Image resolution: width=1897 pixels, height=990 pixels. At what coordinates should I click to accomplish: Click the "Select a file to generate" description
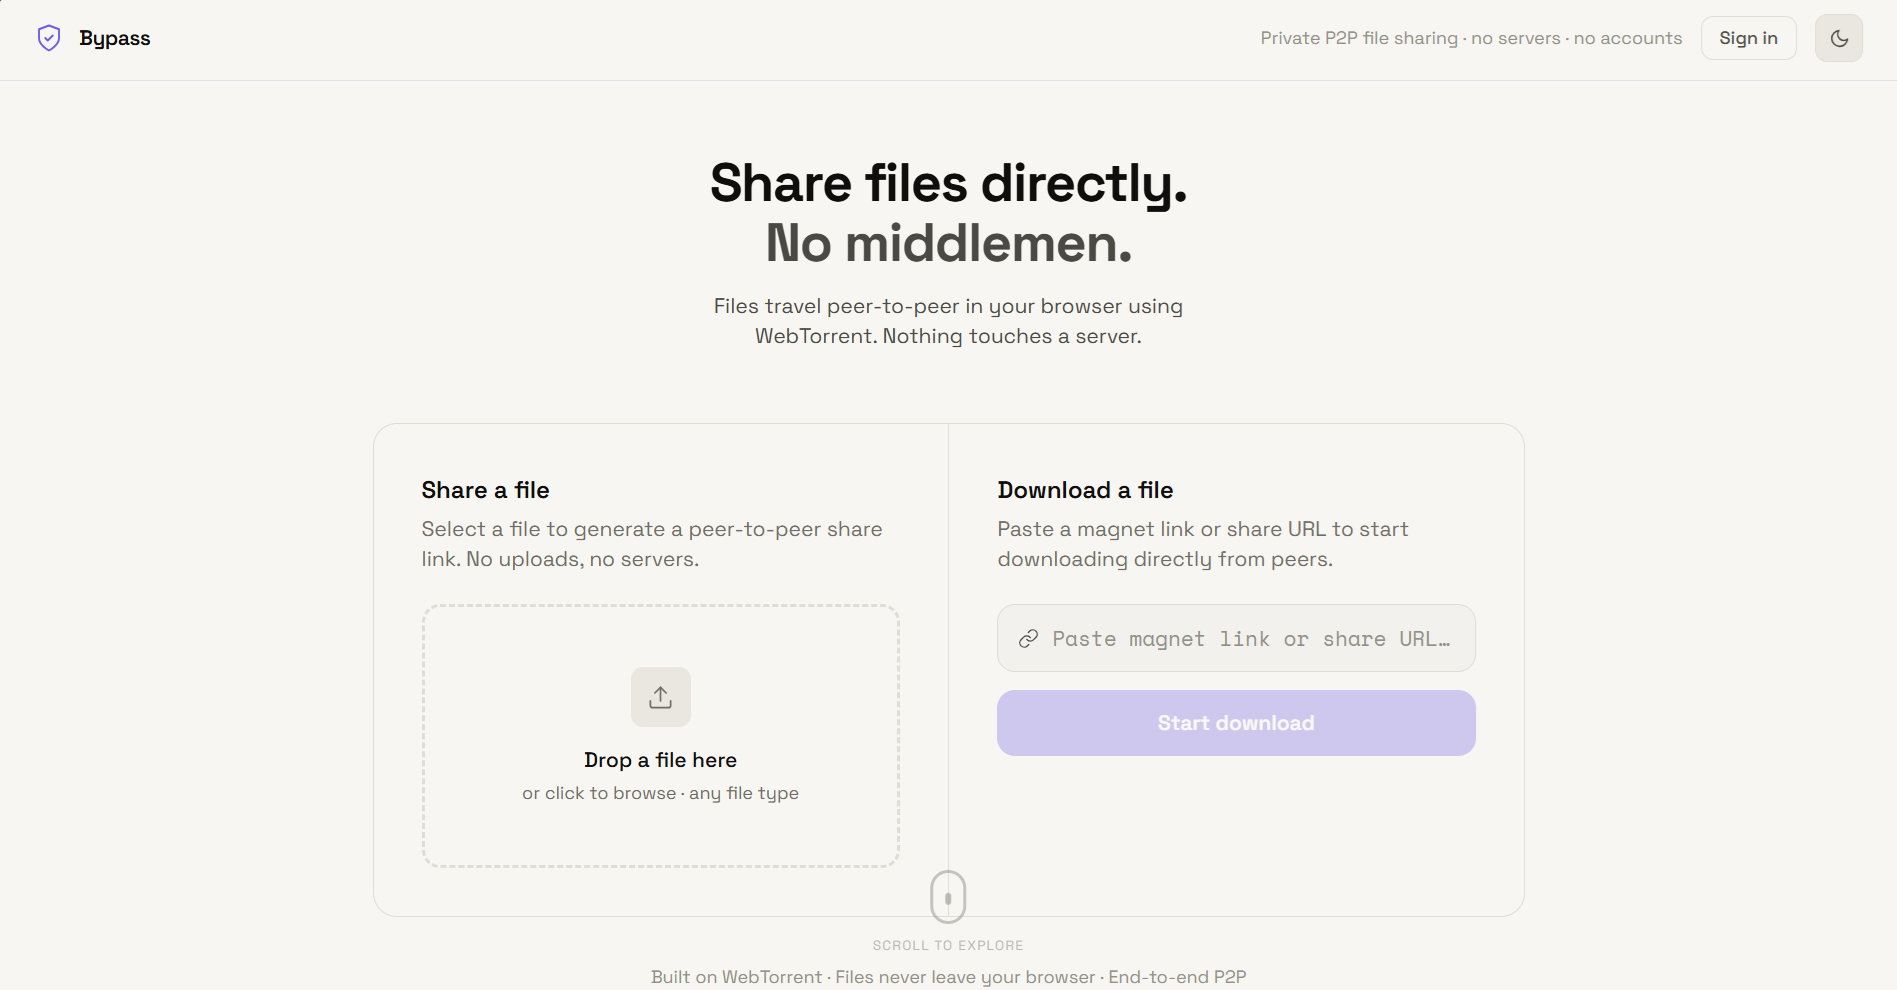[652, 544]
